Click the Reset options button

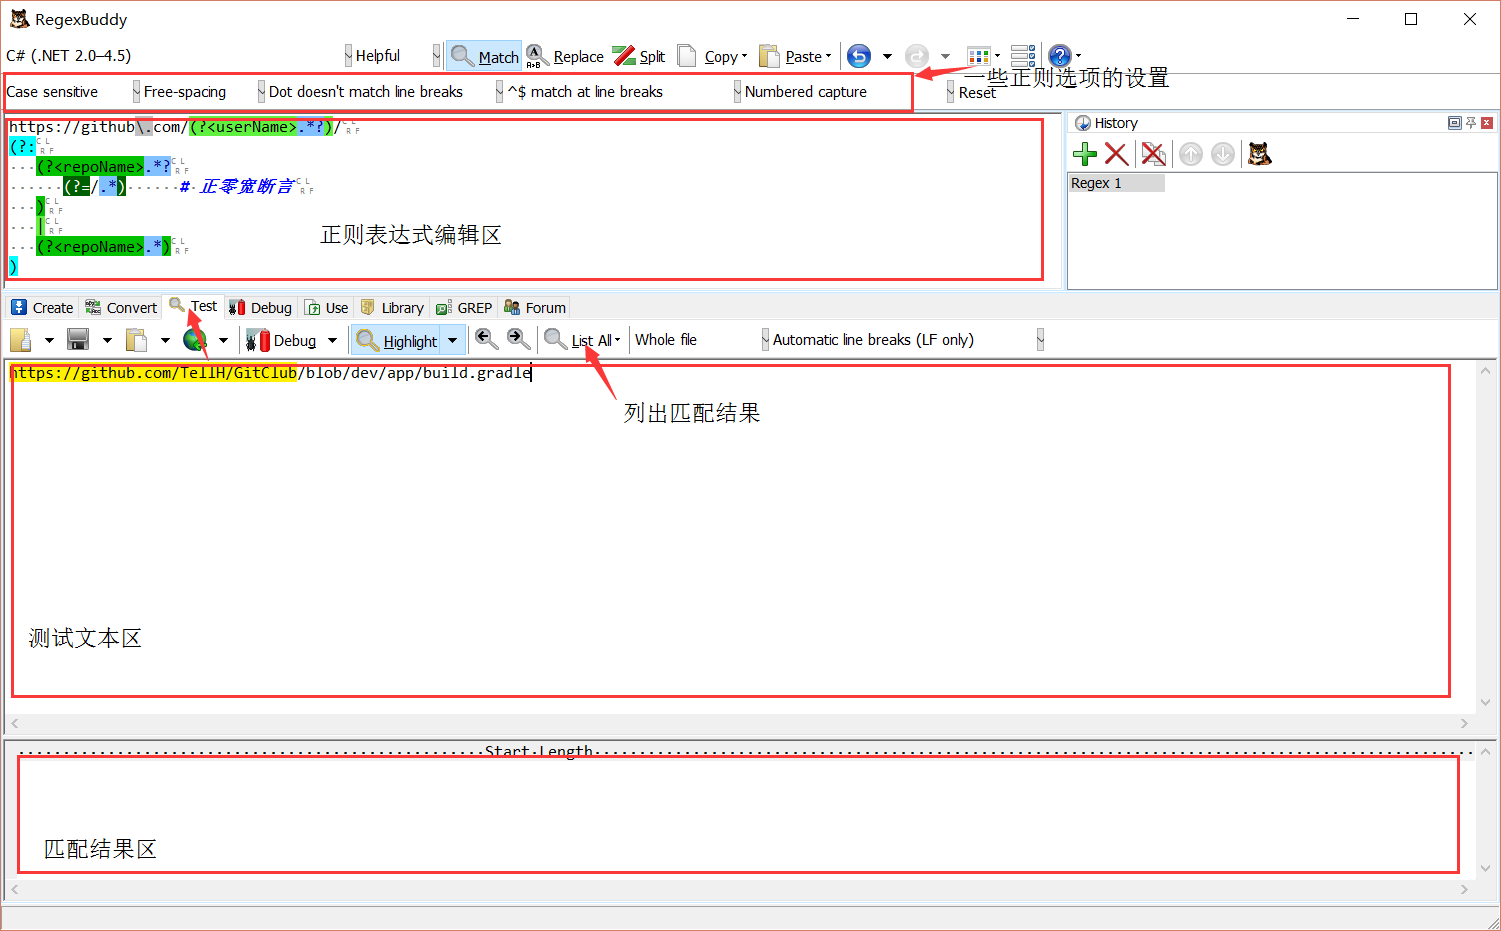976,93
